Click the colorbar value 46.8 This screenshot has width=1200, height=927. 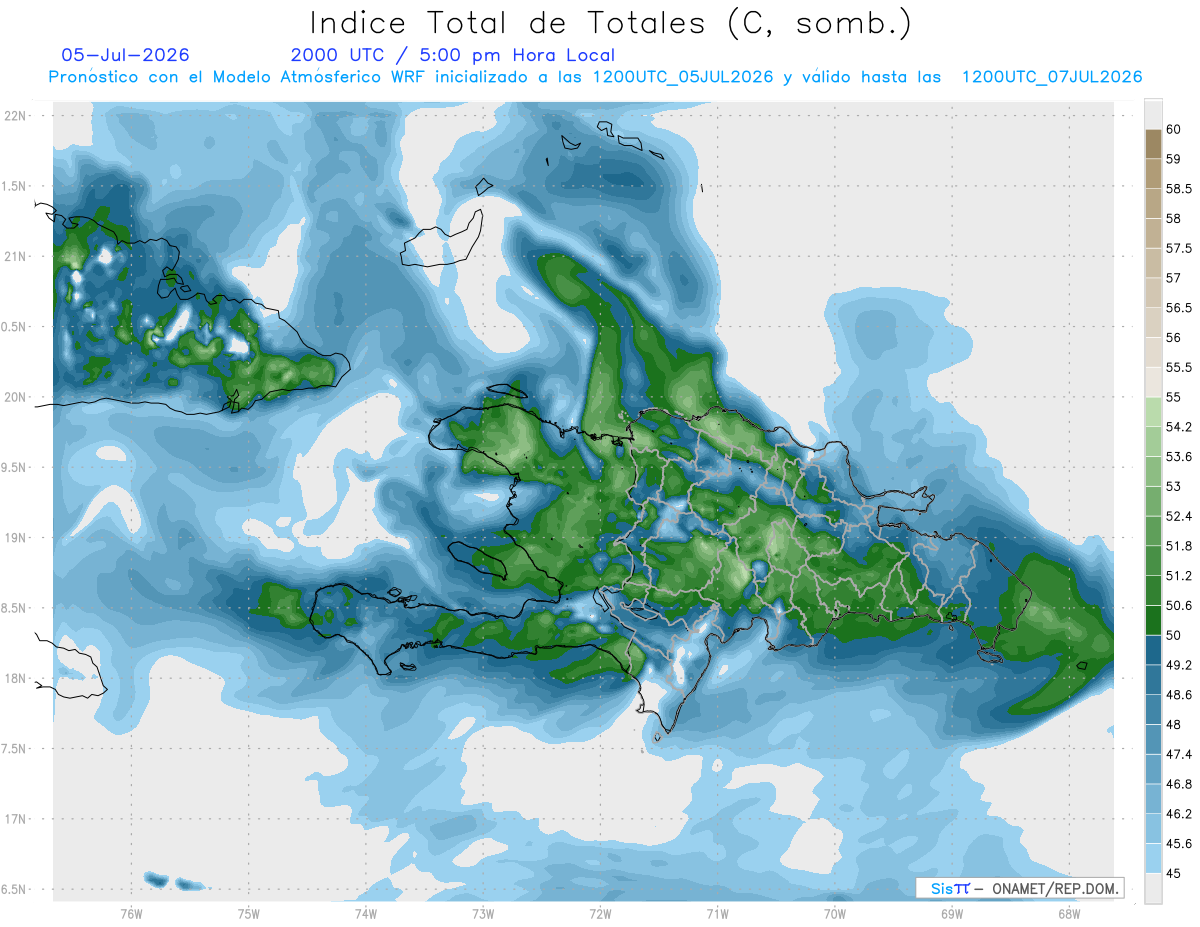(x=1178, y=785)
